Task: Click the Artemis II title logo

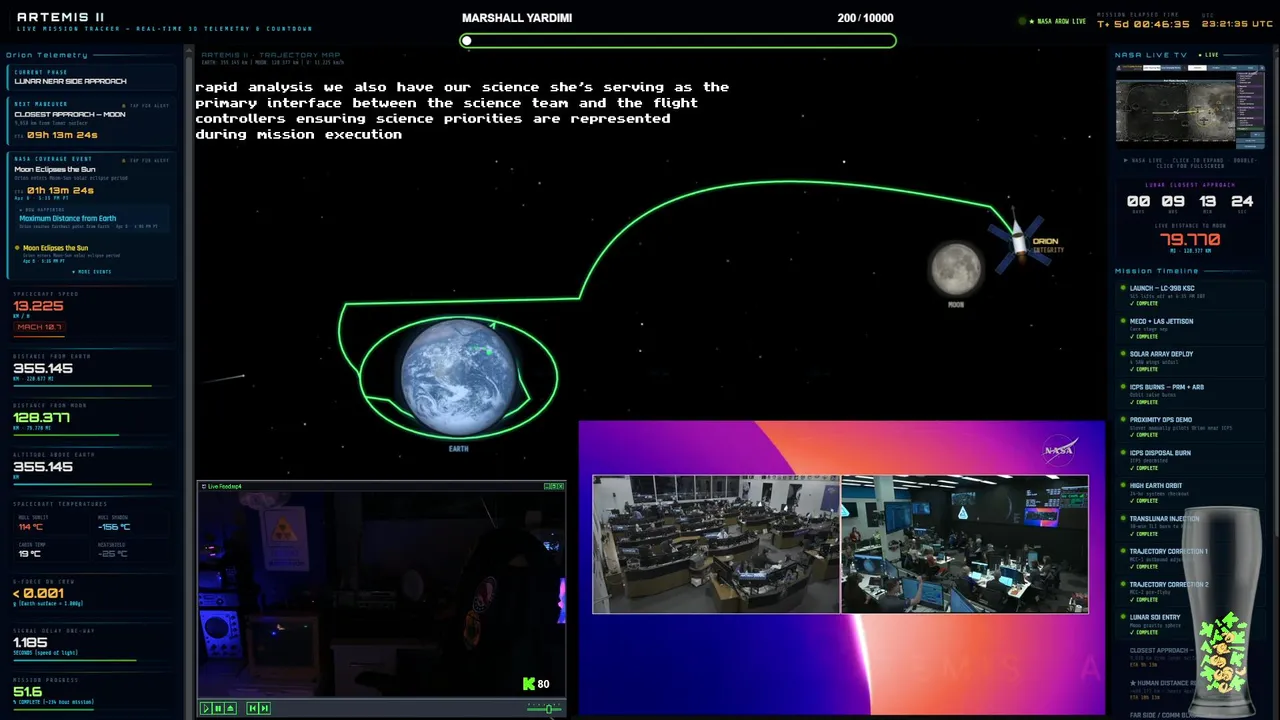Action: [60, 17]
